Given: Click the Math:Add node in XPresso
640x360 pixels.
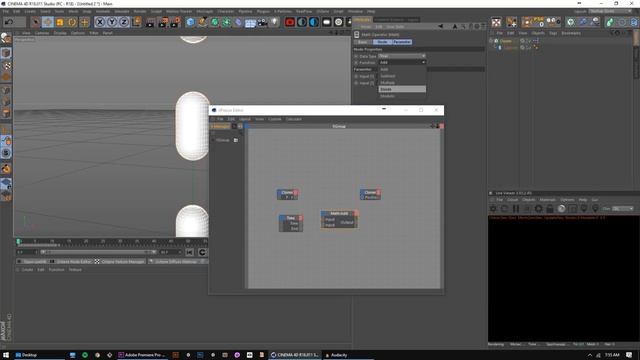Looking at the screenshot, I should [340, 219].
